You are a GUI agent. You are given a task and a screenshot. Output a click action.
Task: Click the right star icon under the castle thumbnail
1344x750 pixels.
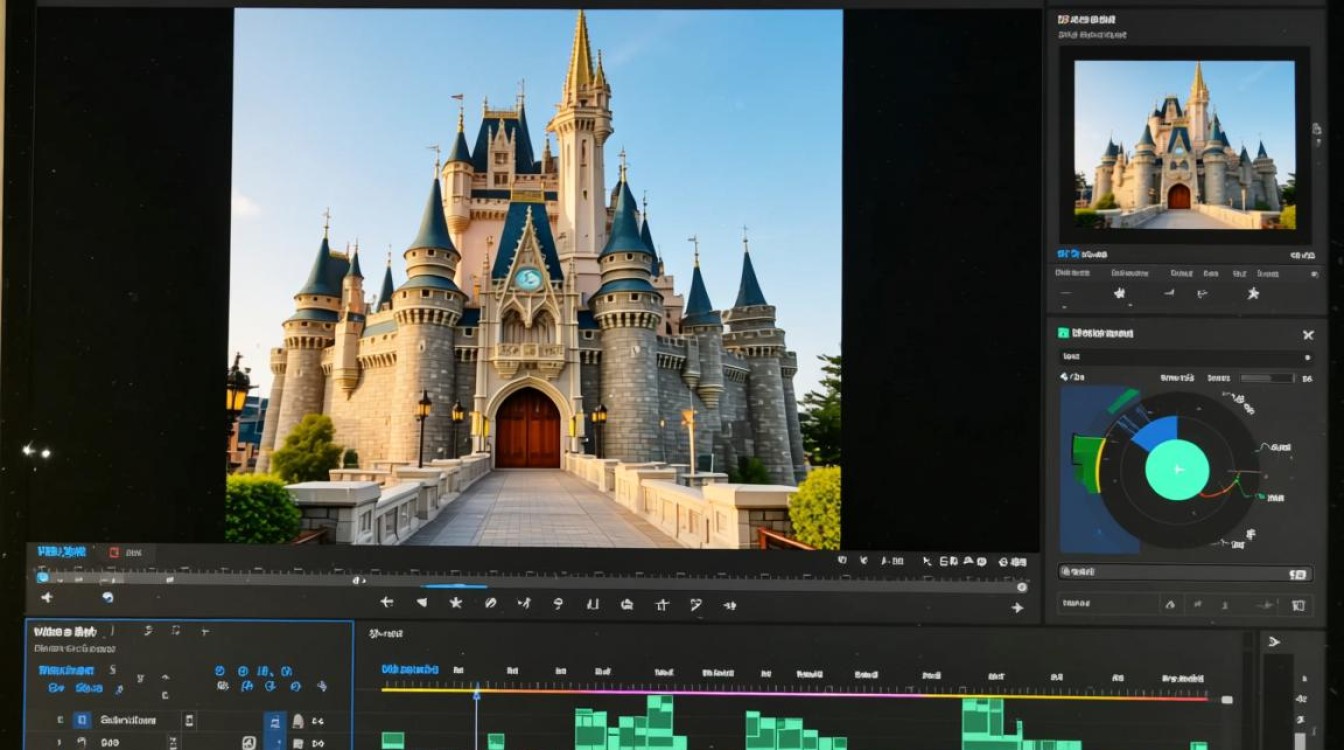point(1252,294)
